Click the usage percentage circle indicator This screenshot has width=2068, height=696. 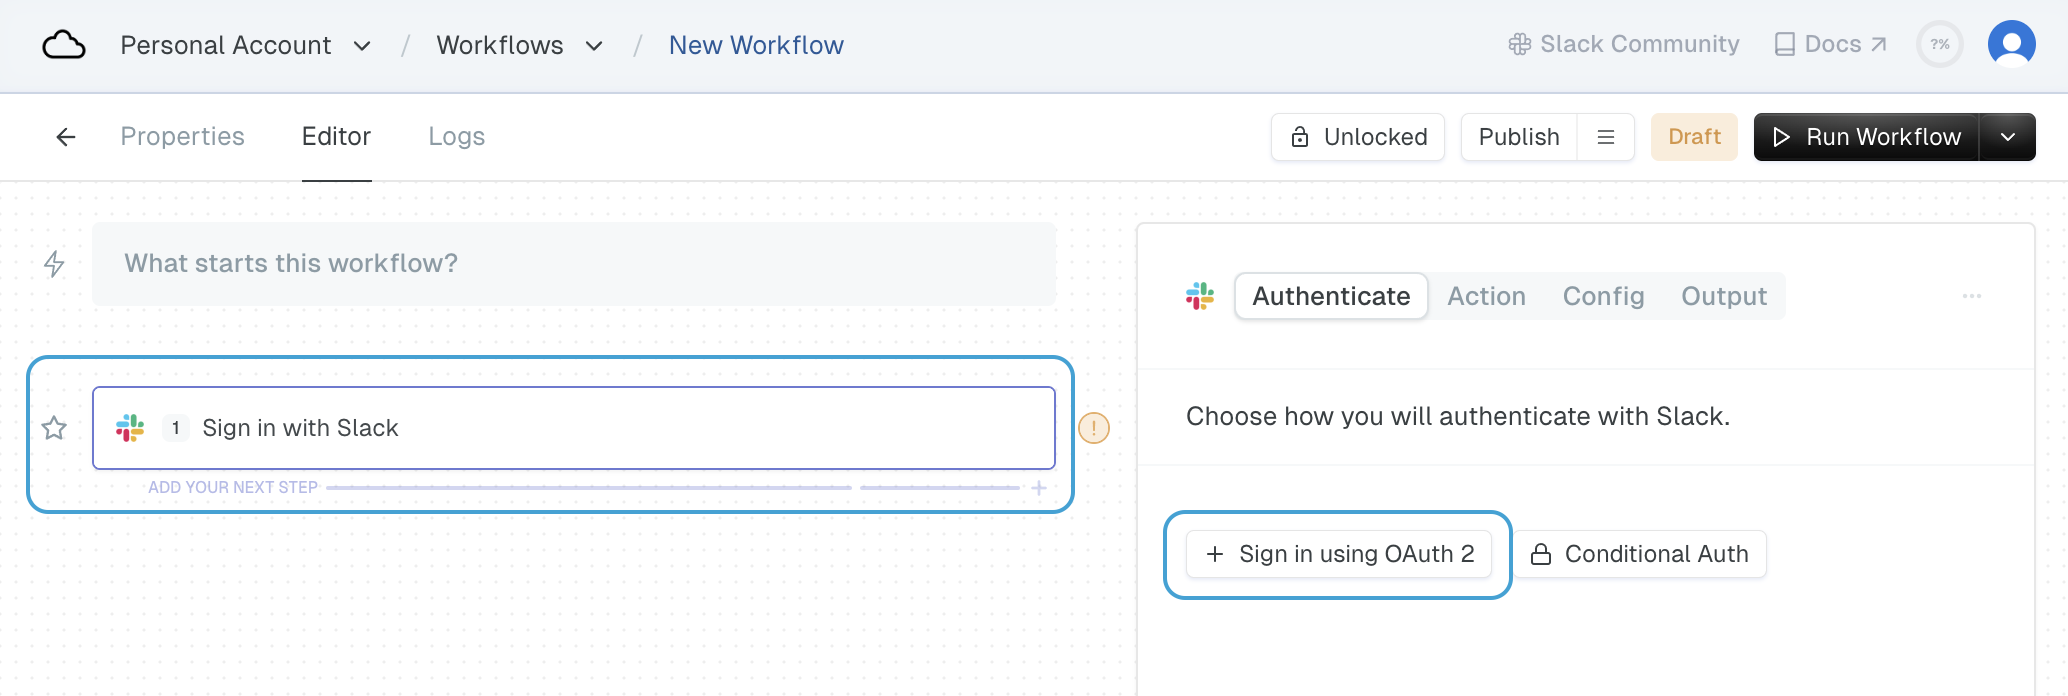pos(1939,44)
